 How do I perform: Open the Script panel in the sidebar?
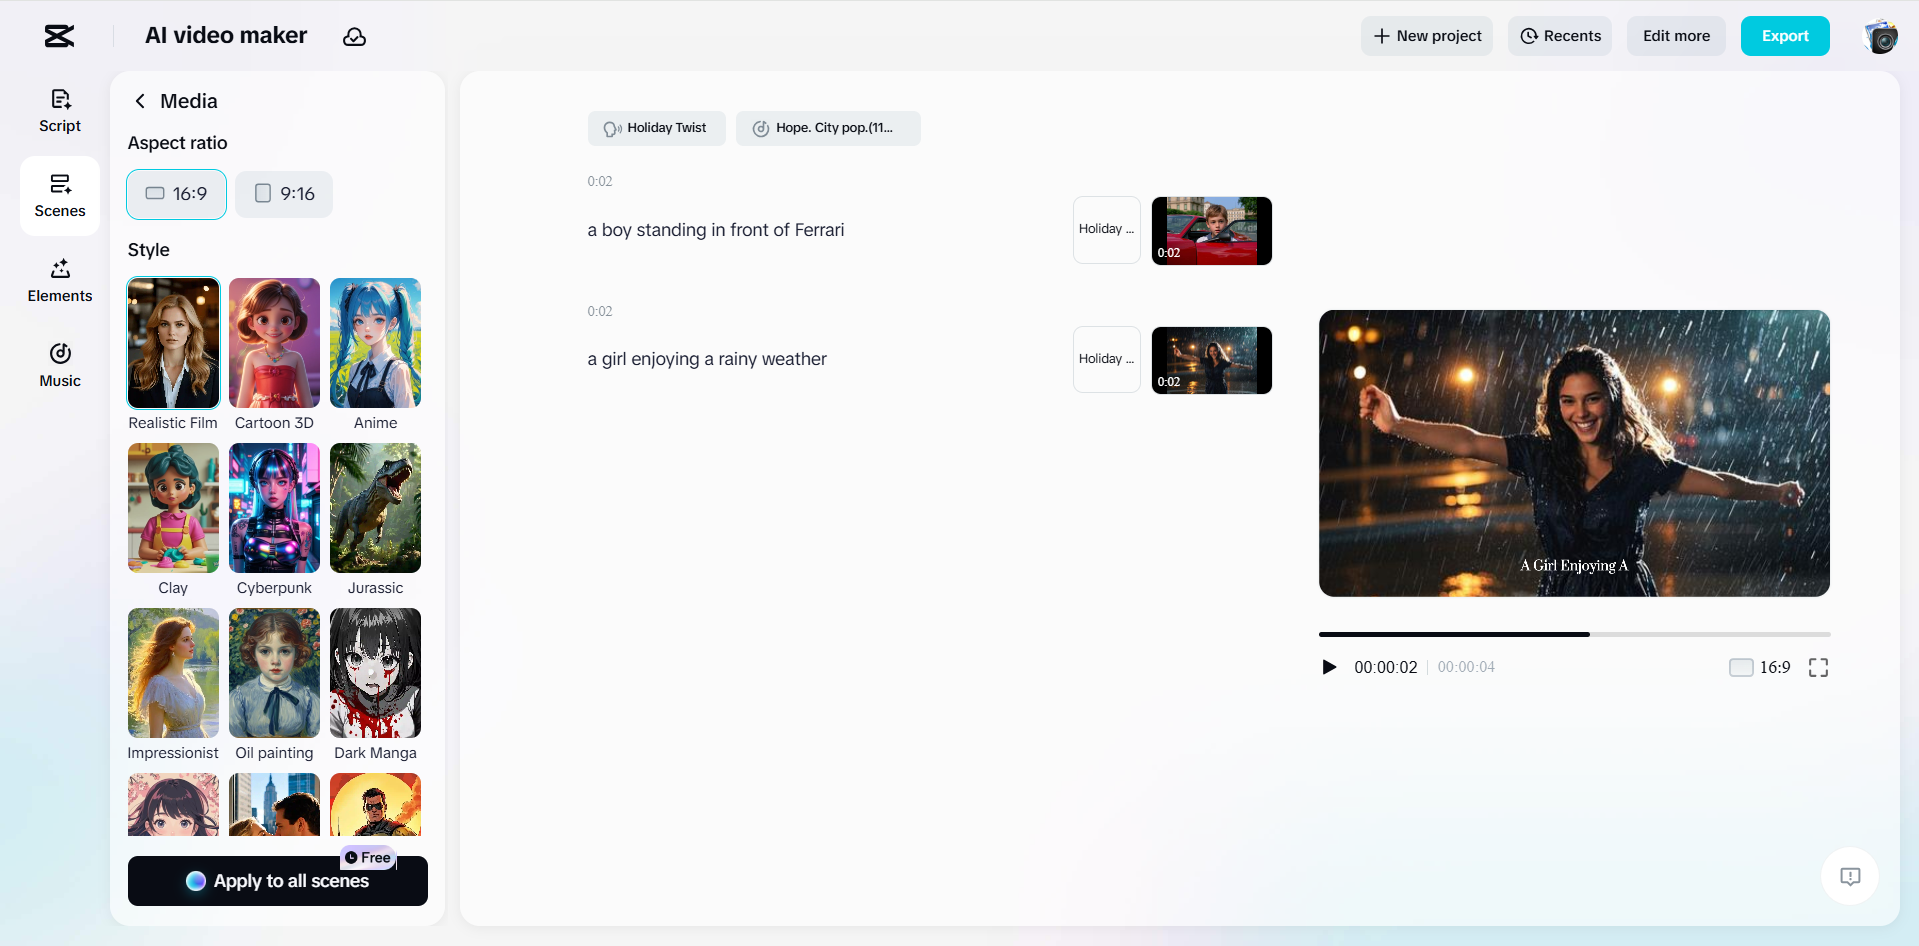[59, 110]
